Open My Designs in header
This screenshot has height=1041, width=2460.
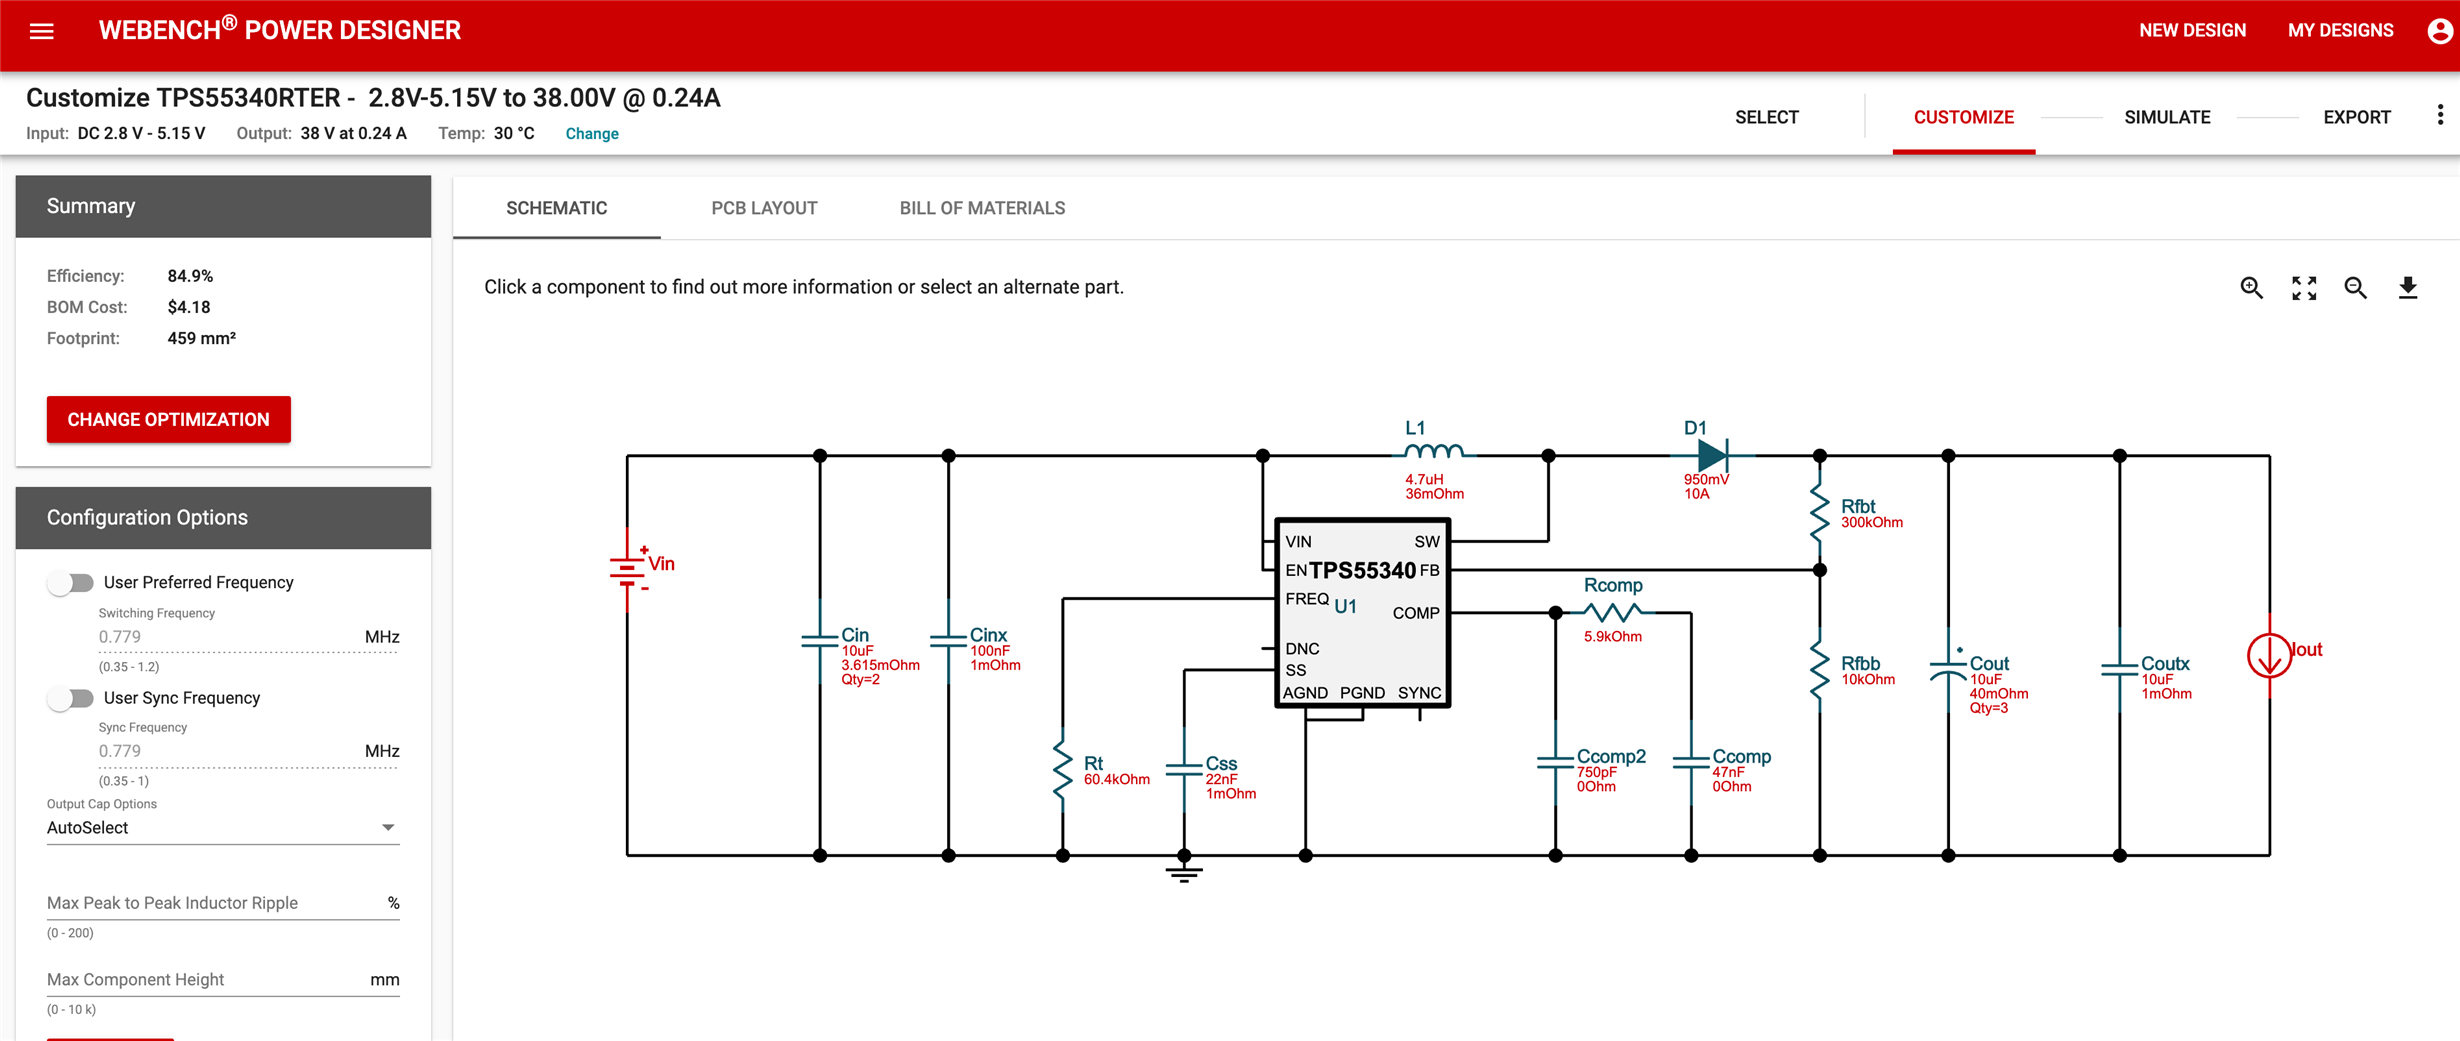pyautogui.click(x=2340, y=31)
